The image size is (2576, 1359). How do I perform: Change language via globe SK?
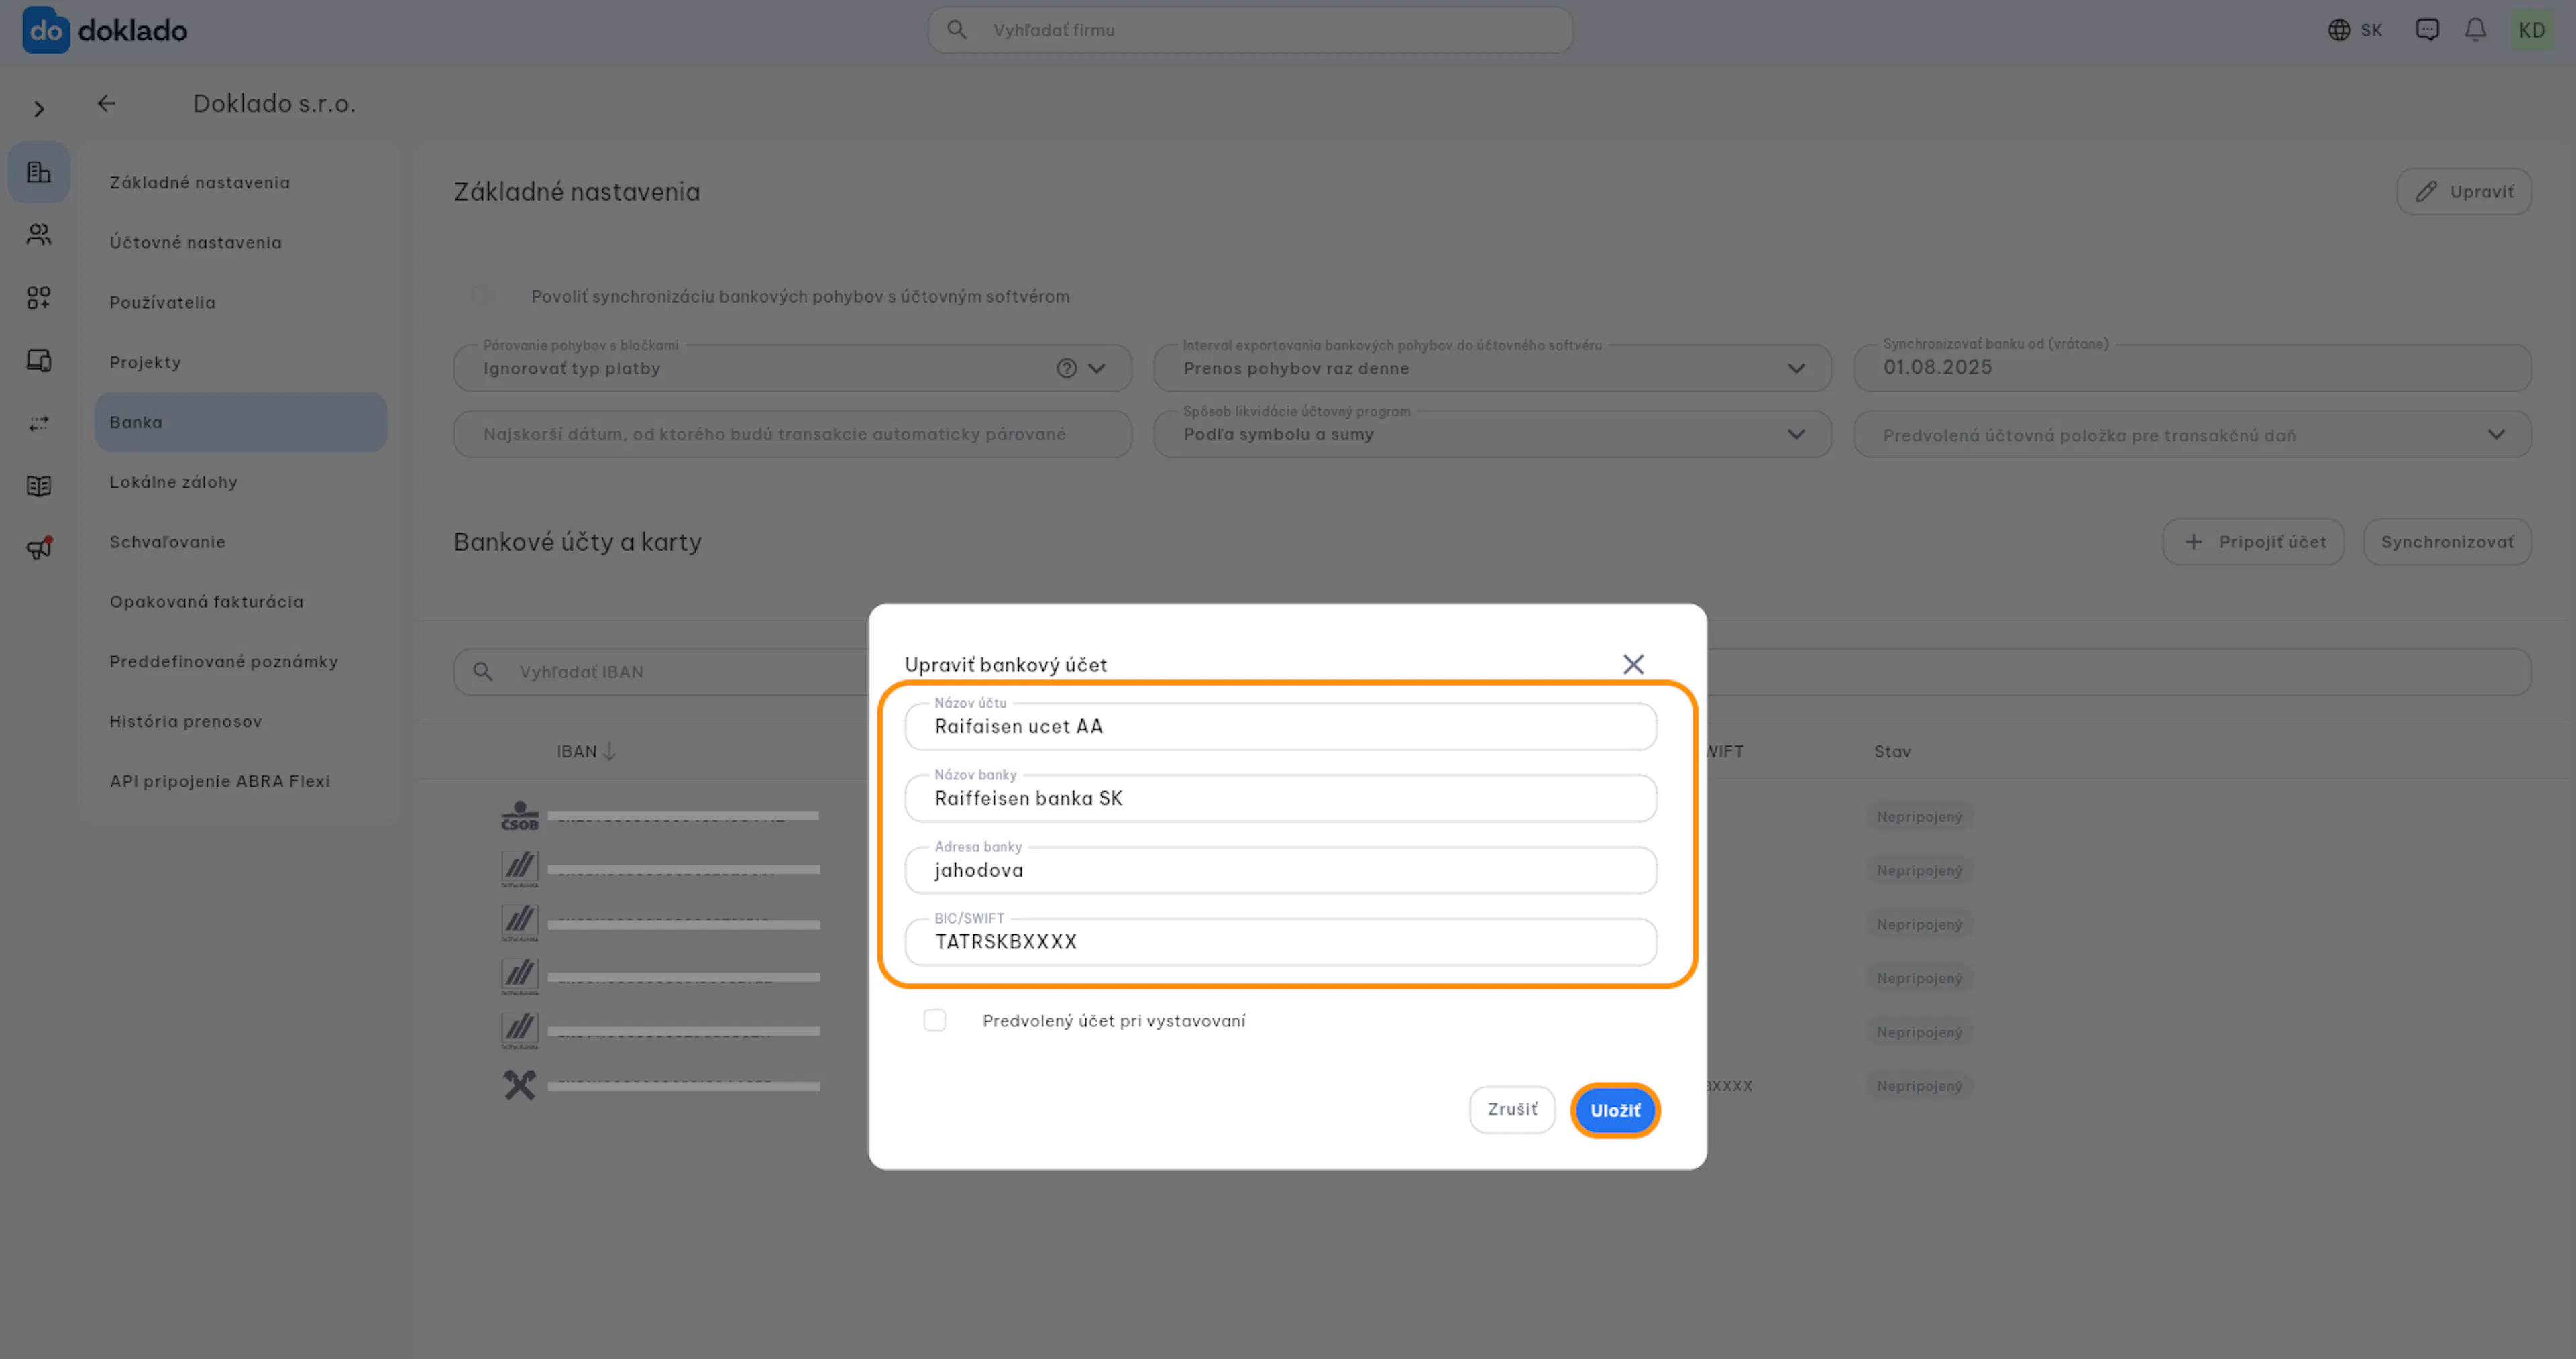2355,30
